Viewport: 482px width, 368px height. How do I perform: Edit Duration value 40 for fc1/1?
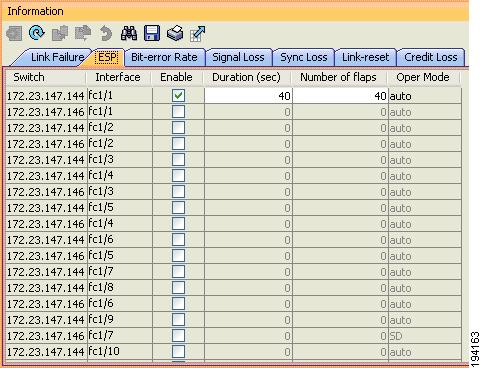pos(248,96)
